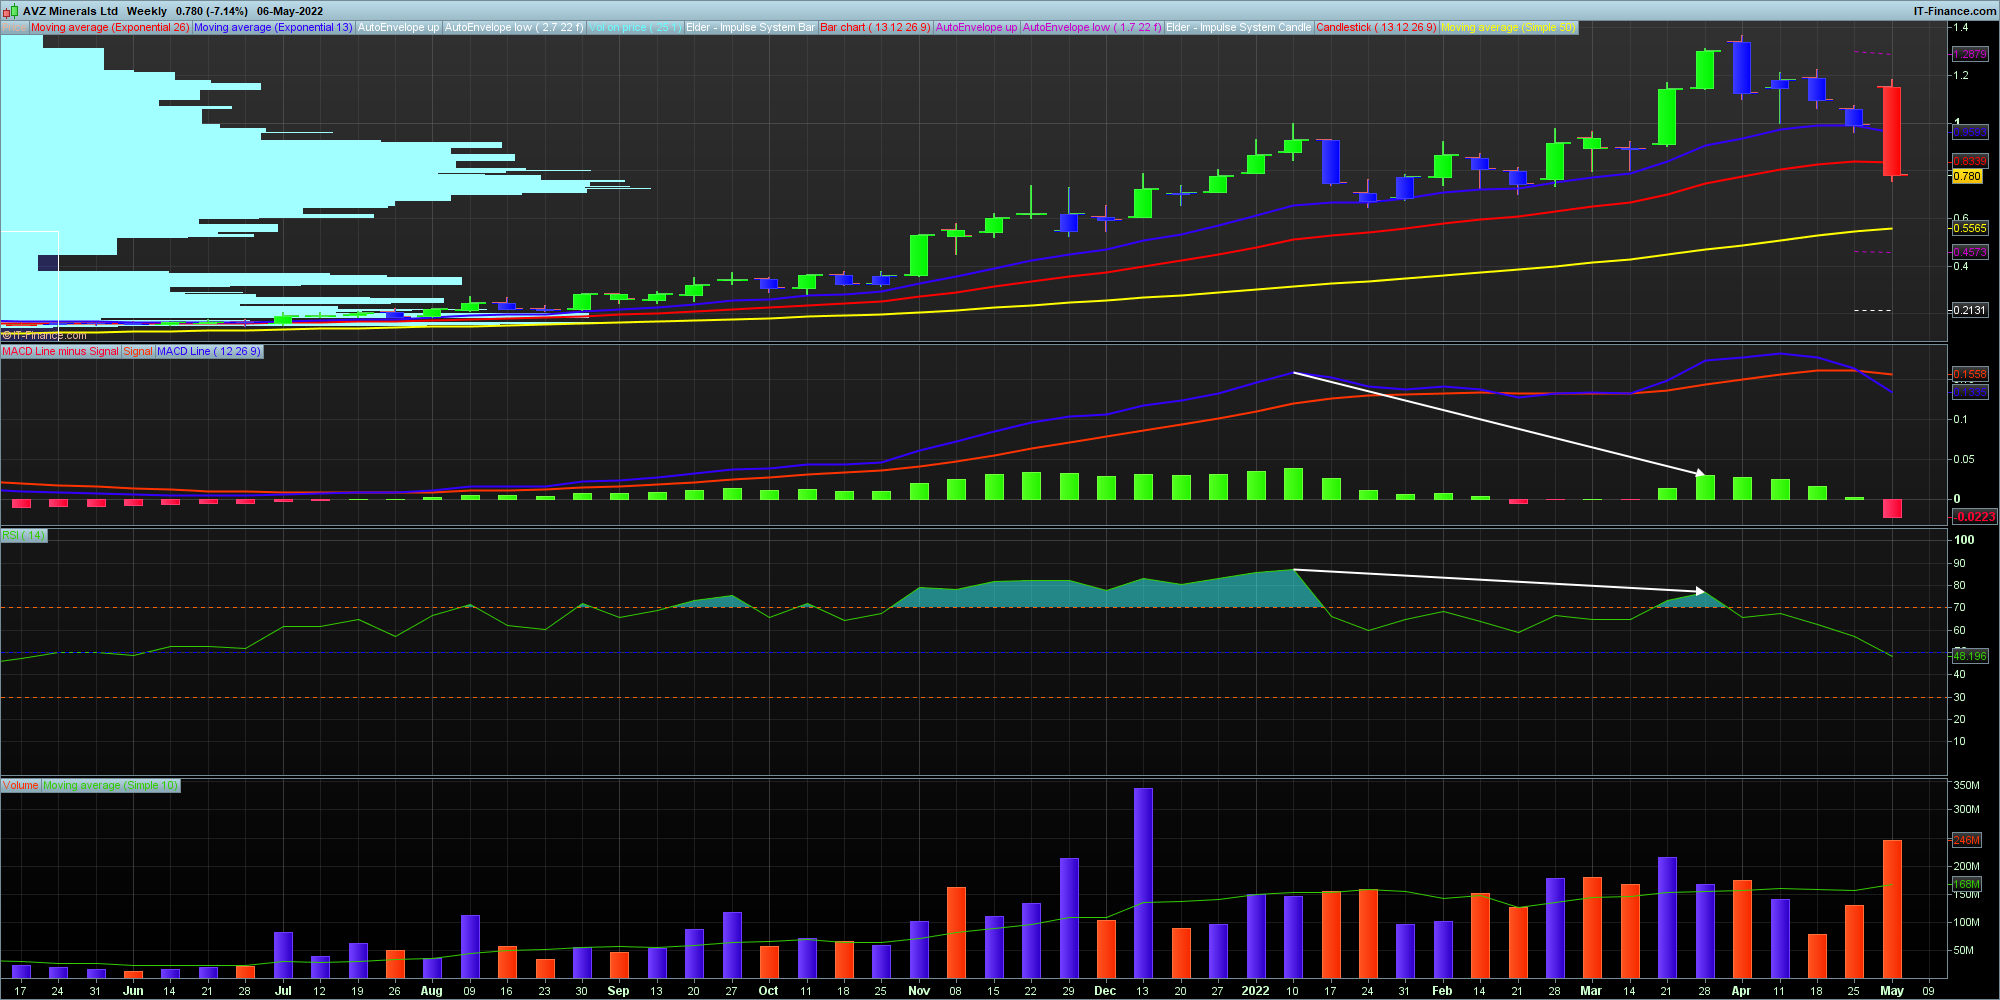
Task: Click the Moving average (Simple 50) label
Action: pyautogui.click(x=1508, y=28)
